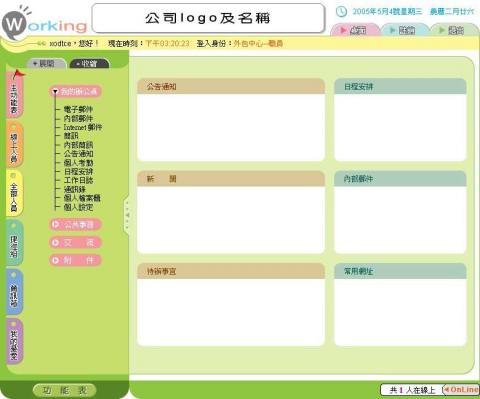Open 個人檔案櫃 in the tree
This screenshot has height=399, width=480.
[82, 198]
